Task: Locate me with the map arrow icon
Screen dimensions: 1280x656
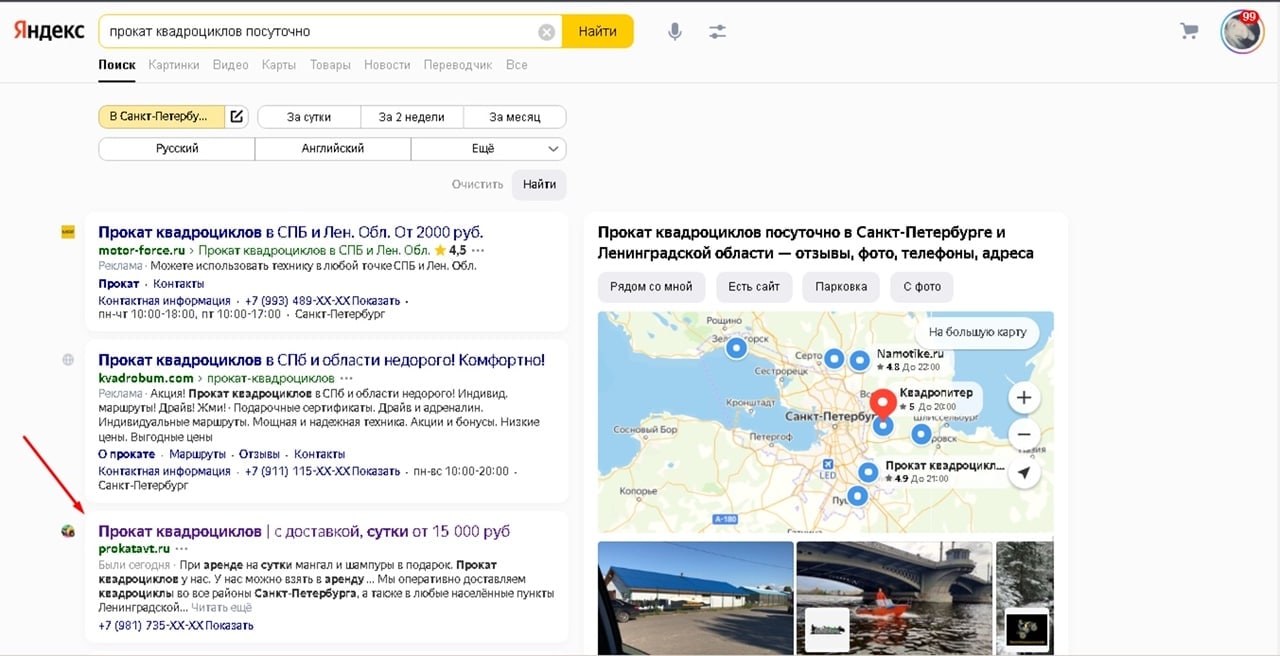Action: 1024,472
